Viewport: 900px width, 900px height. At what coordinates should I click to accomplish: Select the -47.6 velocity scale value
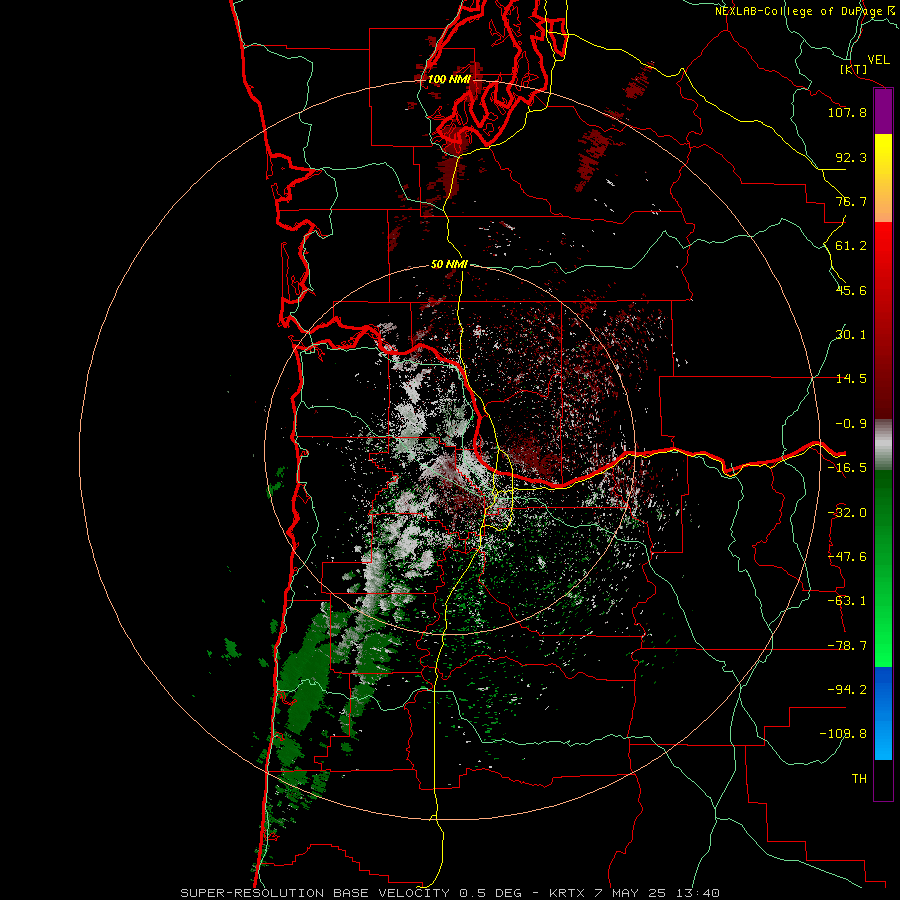click(847, 557)
